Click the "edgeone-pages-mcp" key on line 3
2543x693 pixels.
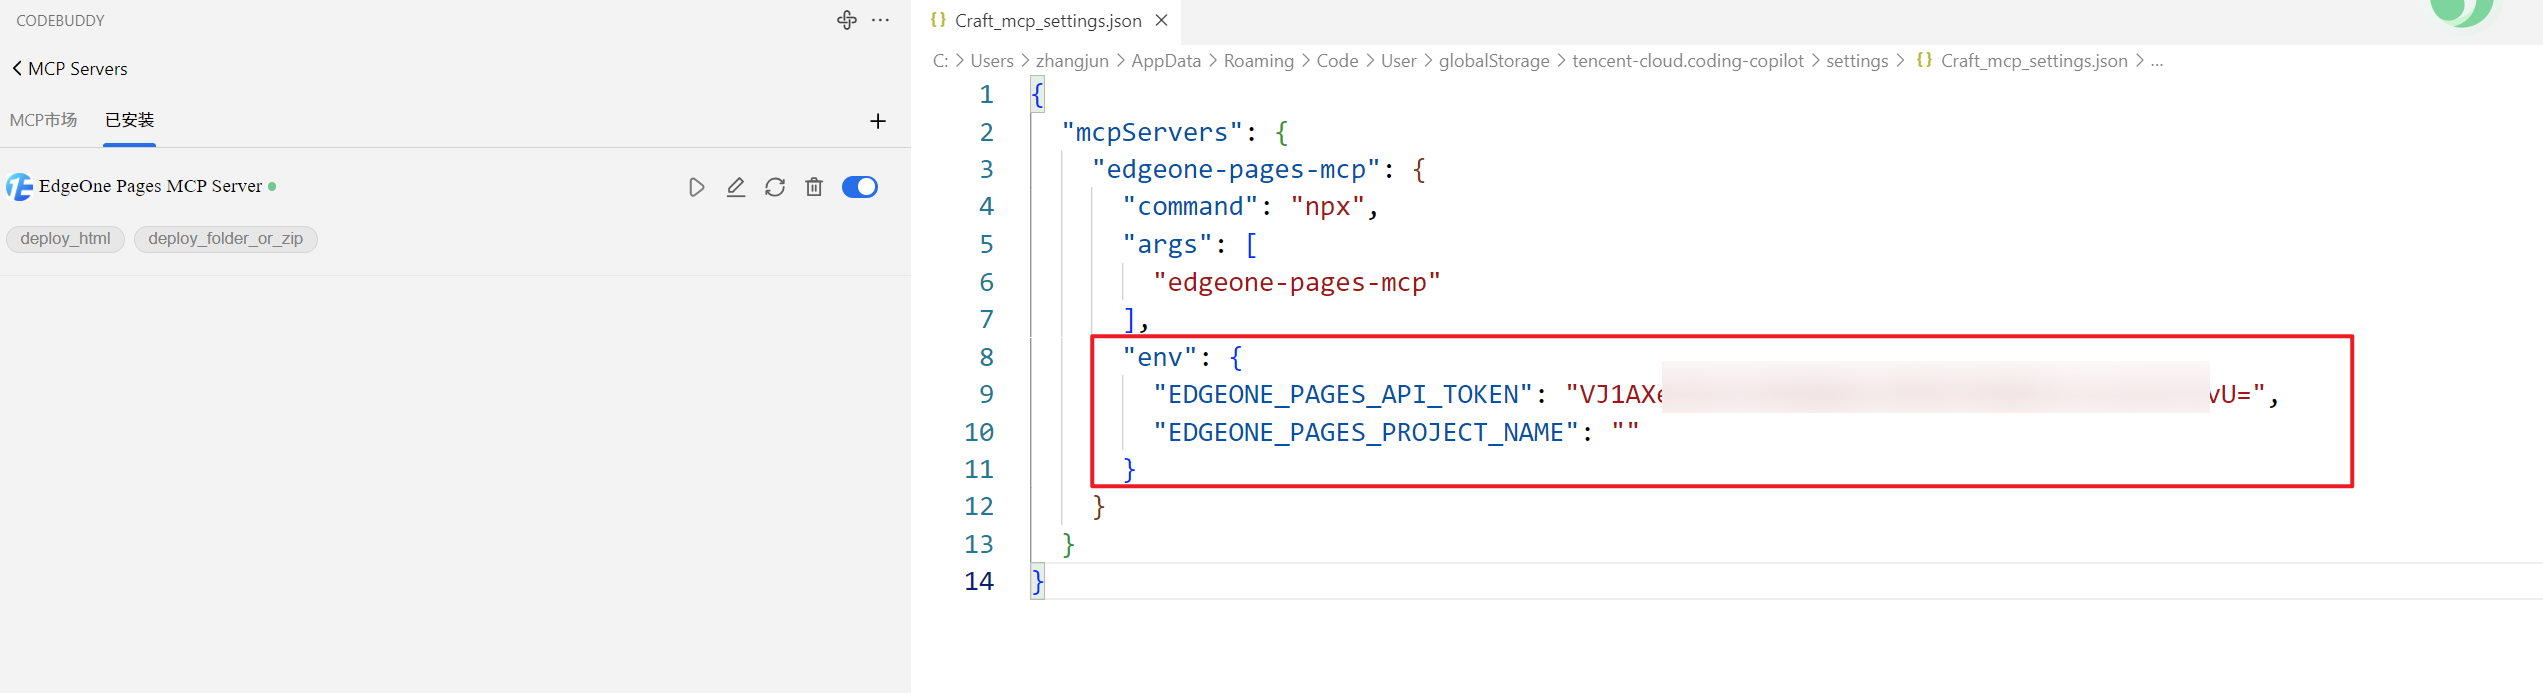tap(1236, 169)
